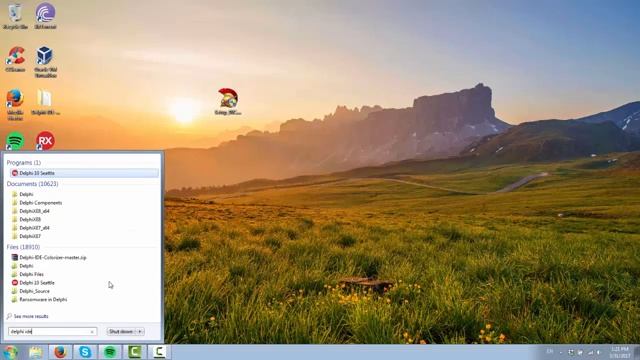Select the red helmet icon on the desktop
The height and width of the screenshot is (360, 640).
[228, 101]
